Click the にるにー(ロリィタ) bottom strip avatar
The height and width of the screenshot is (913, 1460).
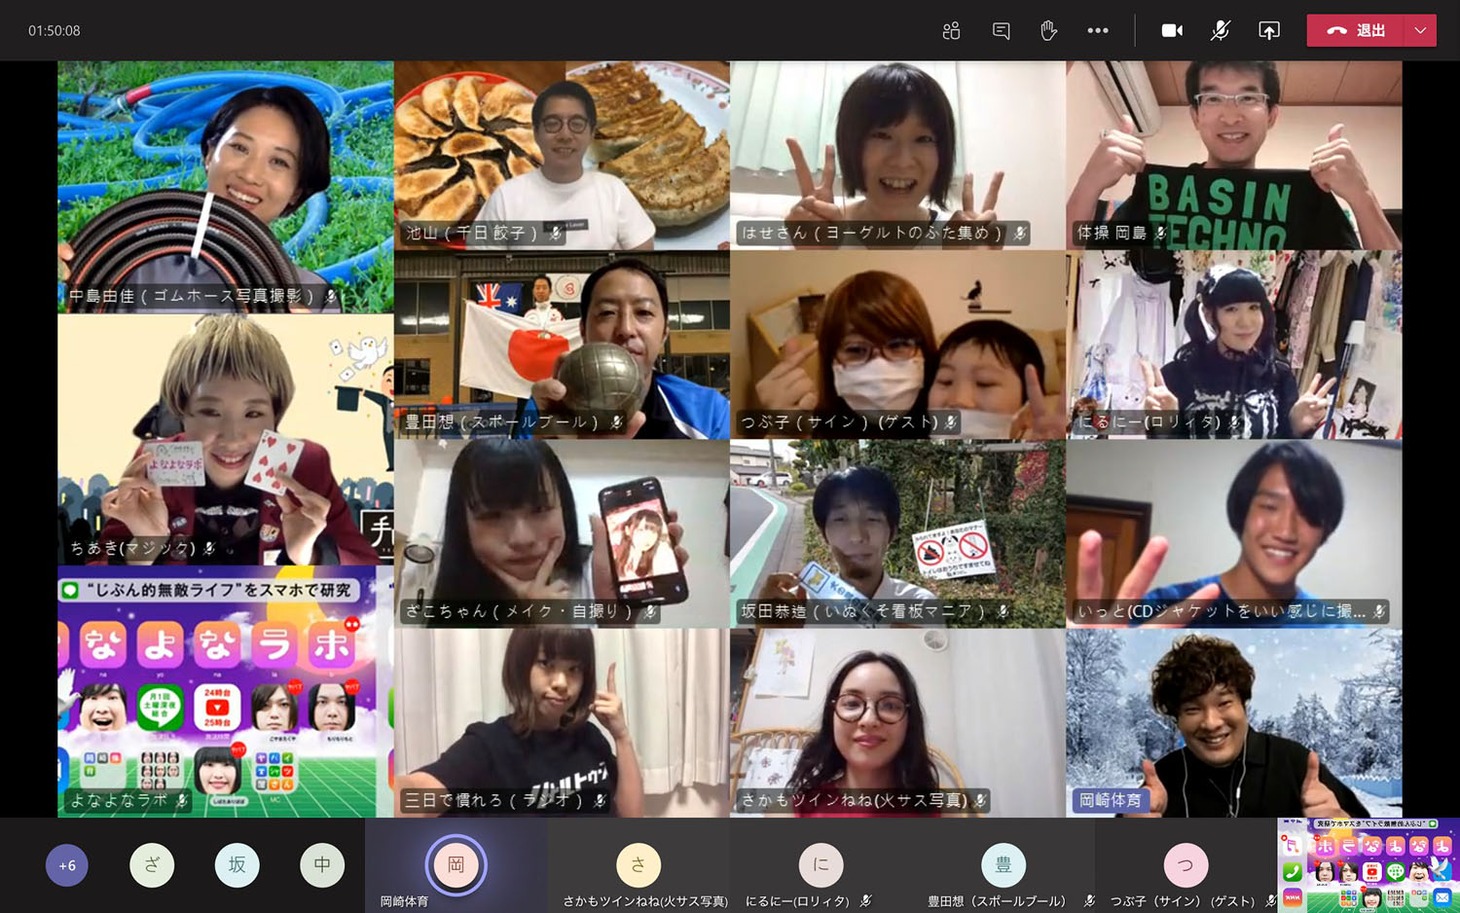click(x=821, y=865)
